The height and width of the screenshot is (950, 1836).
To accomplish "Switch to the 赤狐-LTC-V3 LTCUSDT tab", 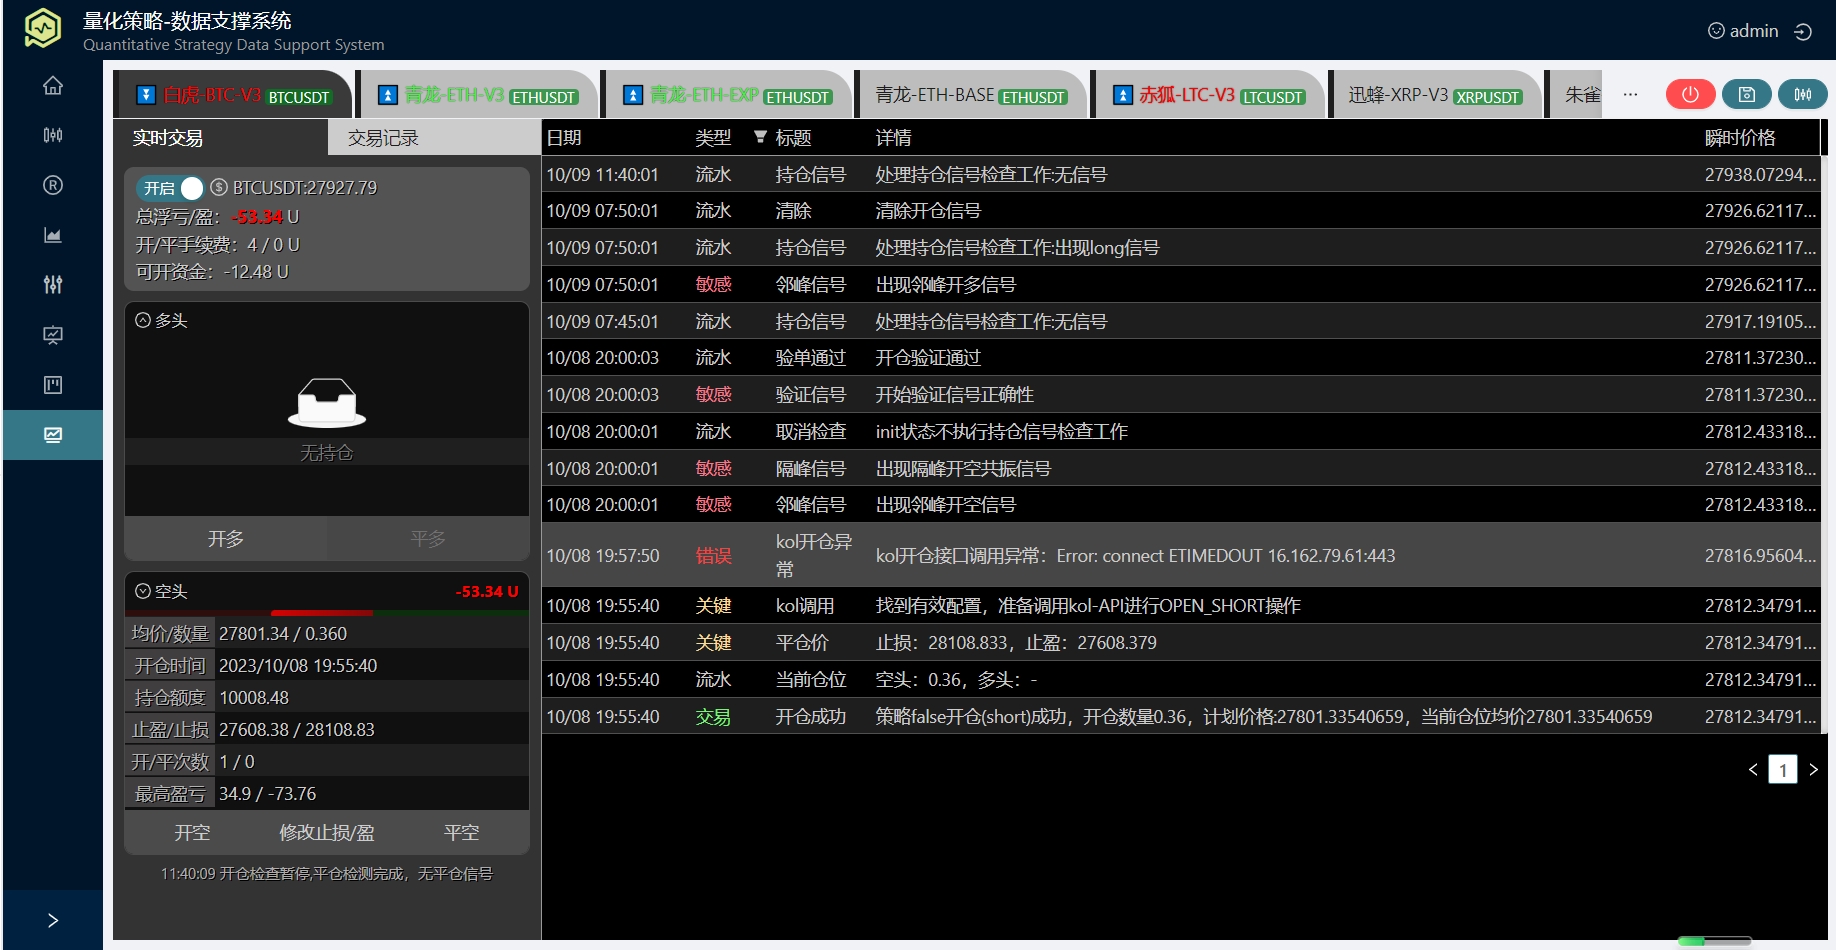I will tap(1208, 96).
